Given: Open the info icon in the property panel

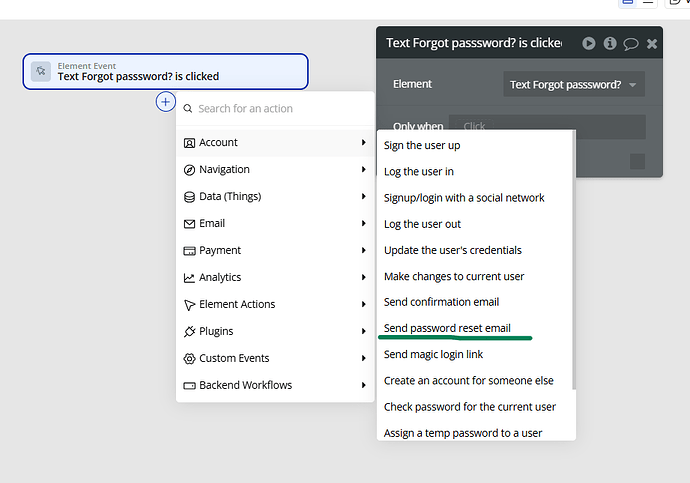Looking at the screenshot, I should click(610, 43).
